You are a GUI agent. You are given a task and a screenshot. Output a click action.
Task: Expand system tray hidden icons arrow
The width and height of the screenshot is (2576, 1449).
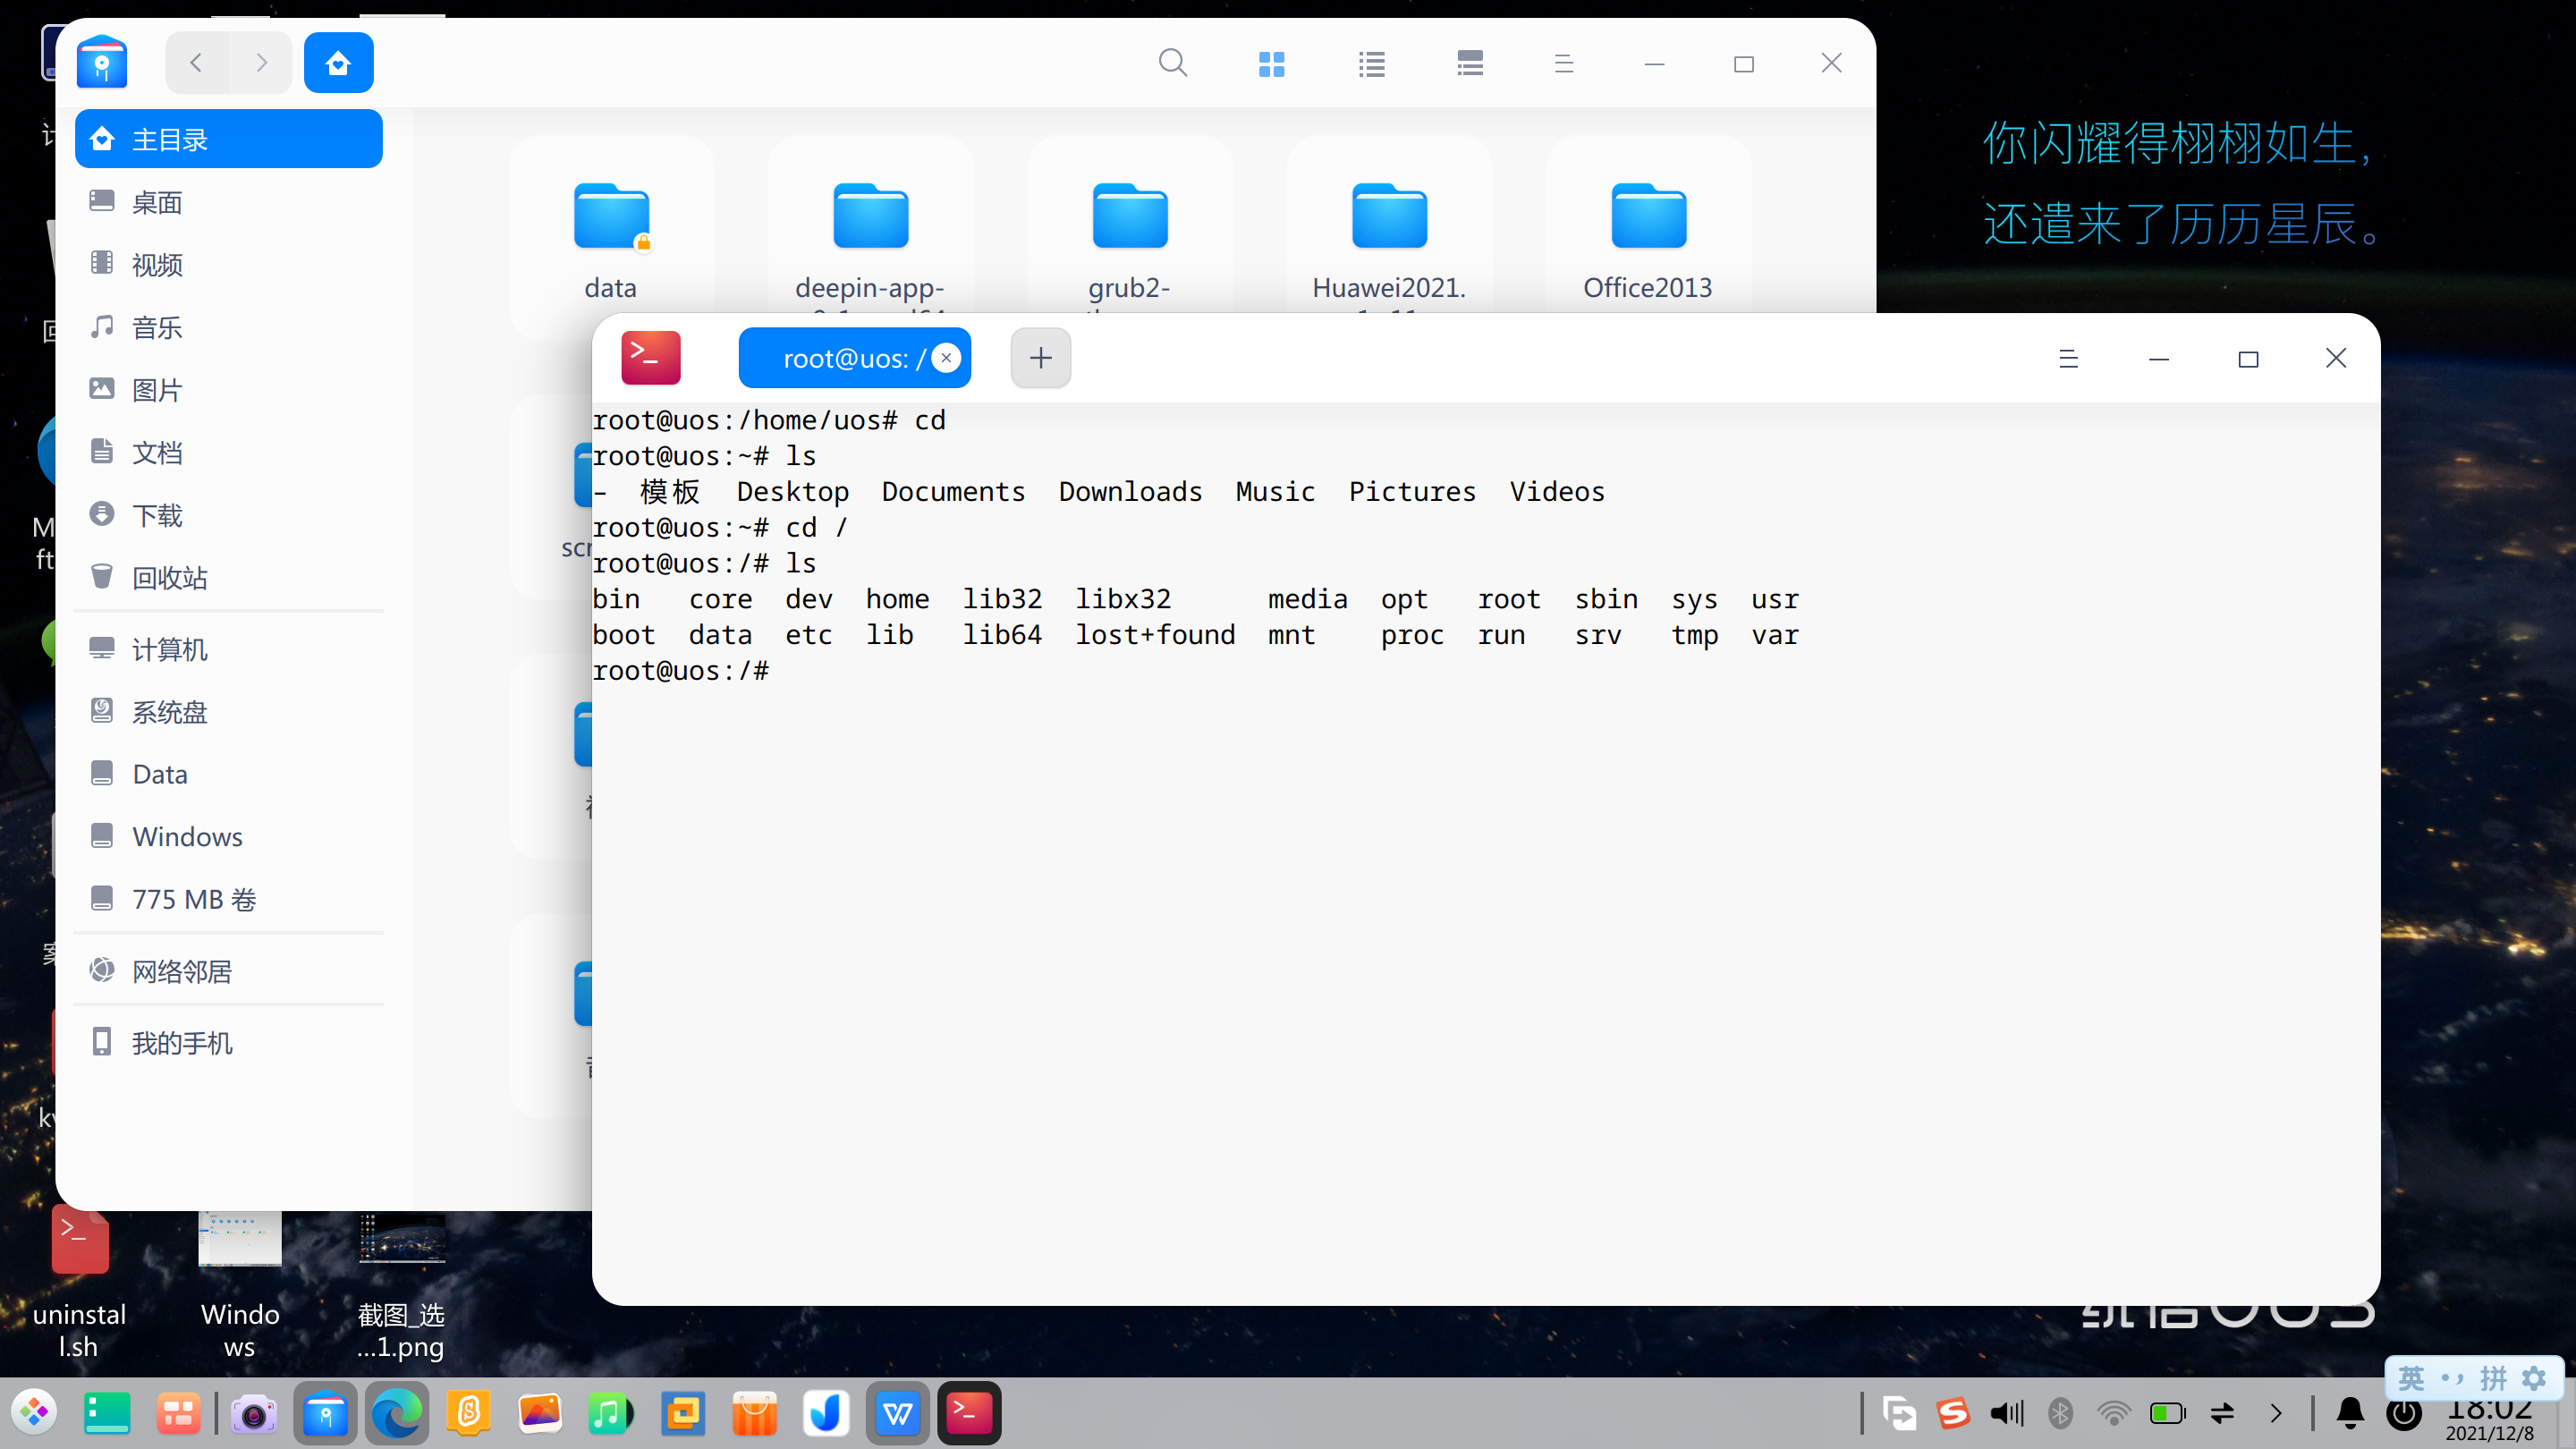click(x=2276, y=1412)
